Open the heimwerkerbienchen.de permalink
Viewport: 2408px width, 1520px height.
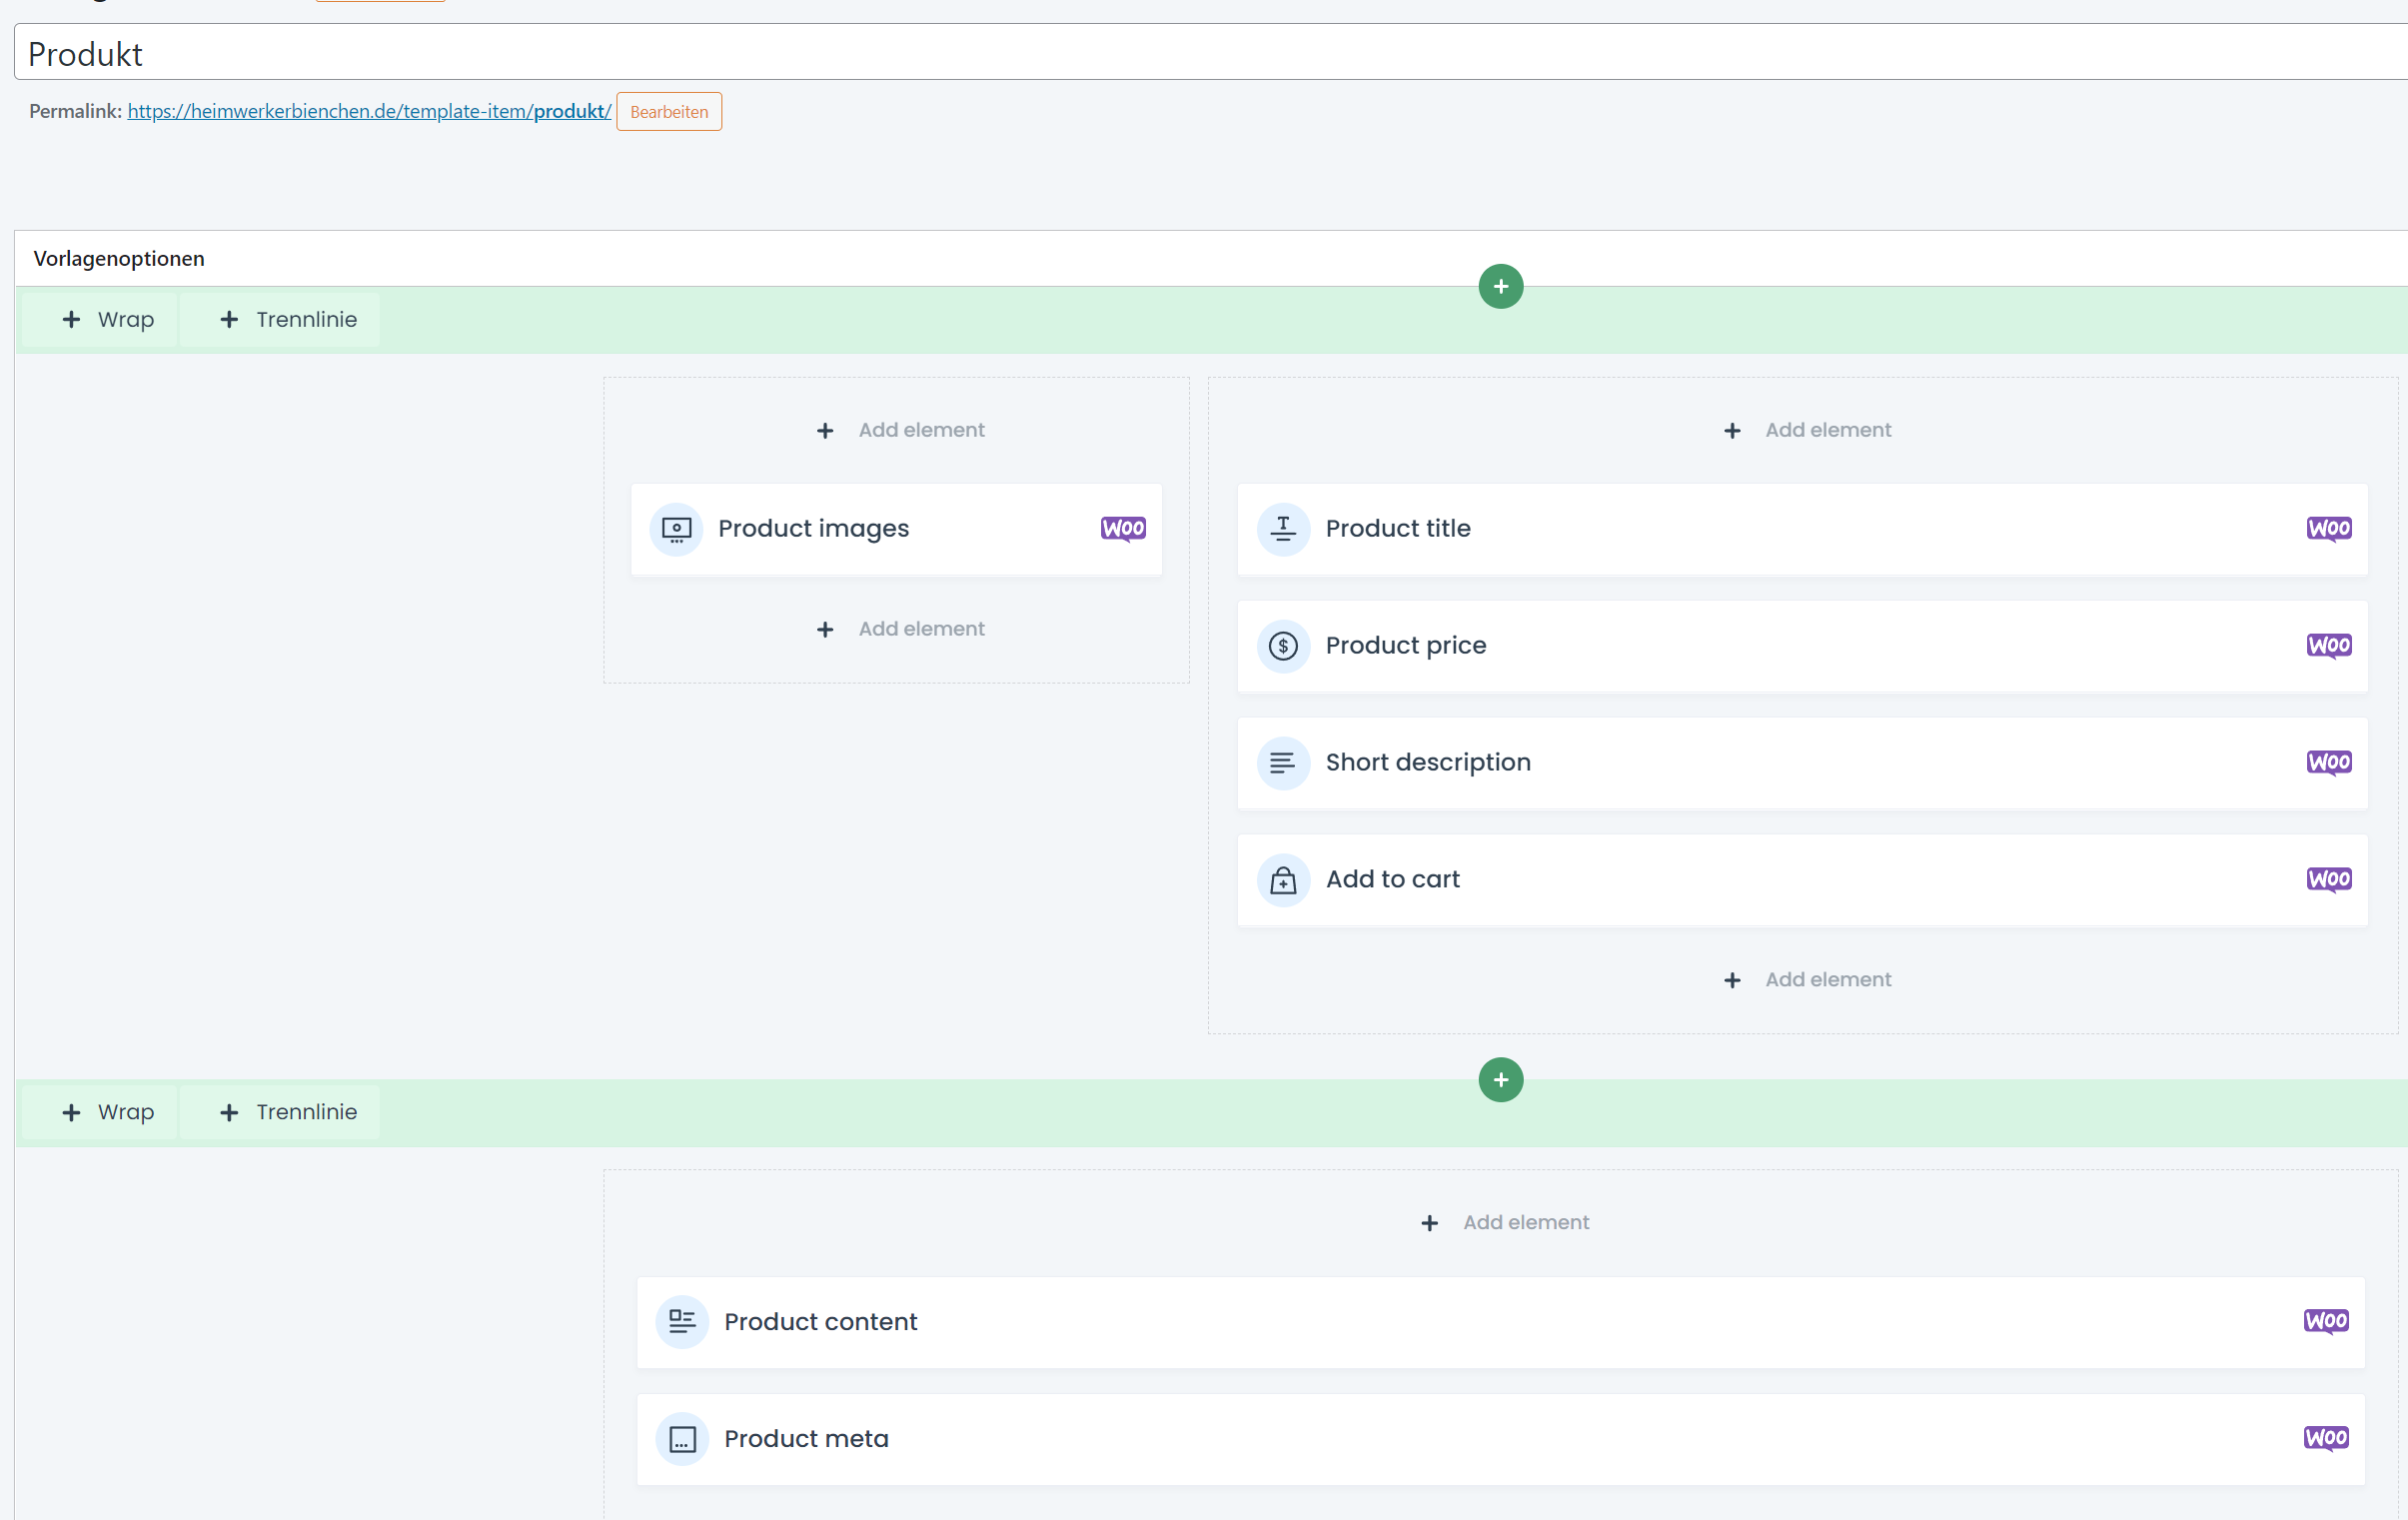click(369, 111)
